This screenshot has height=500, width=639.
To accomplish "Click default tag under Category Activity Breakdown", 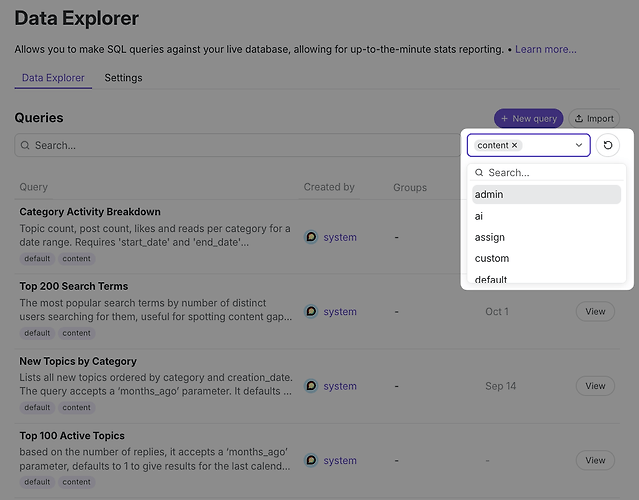I will point(37,259).
